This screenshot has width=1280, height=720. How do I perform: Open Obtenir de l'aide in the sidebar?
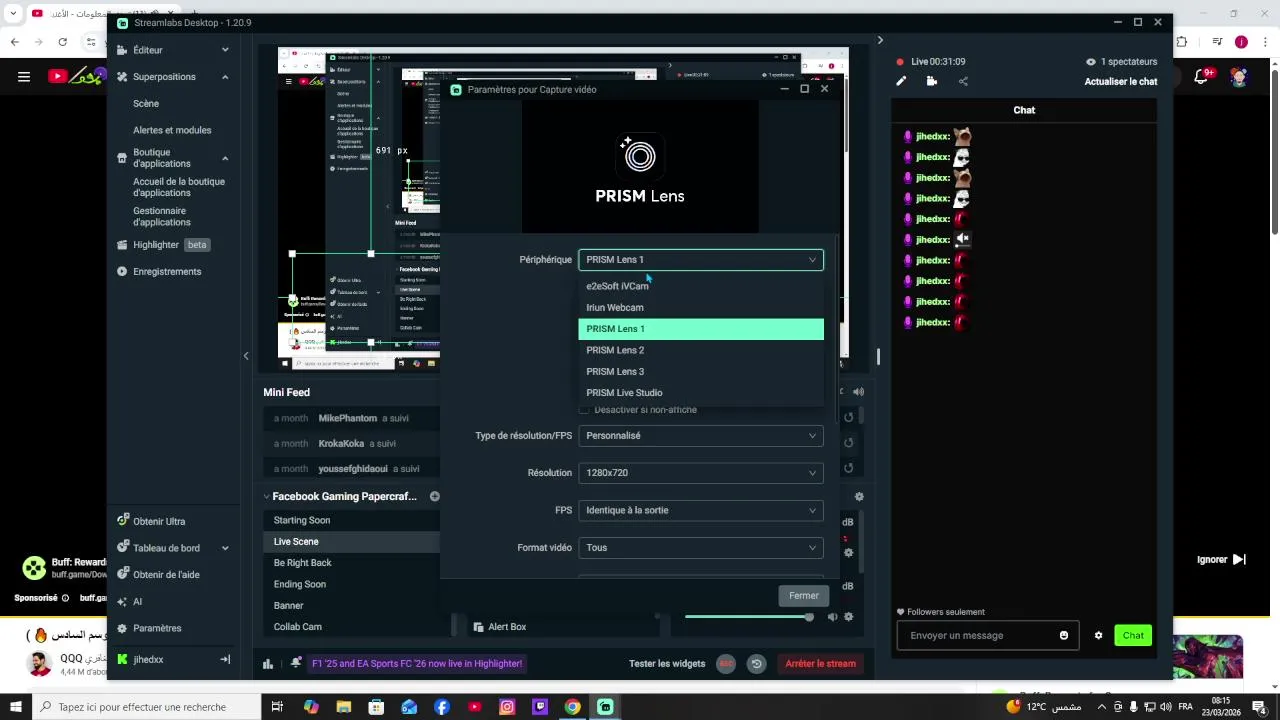tap(157, 575)
